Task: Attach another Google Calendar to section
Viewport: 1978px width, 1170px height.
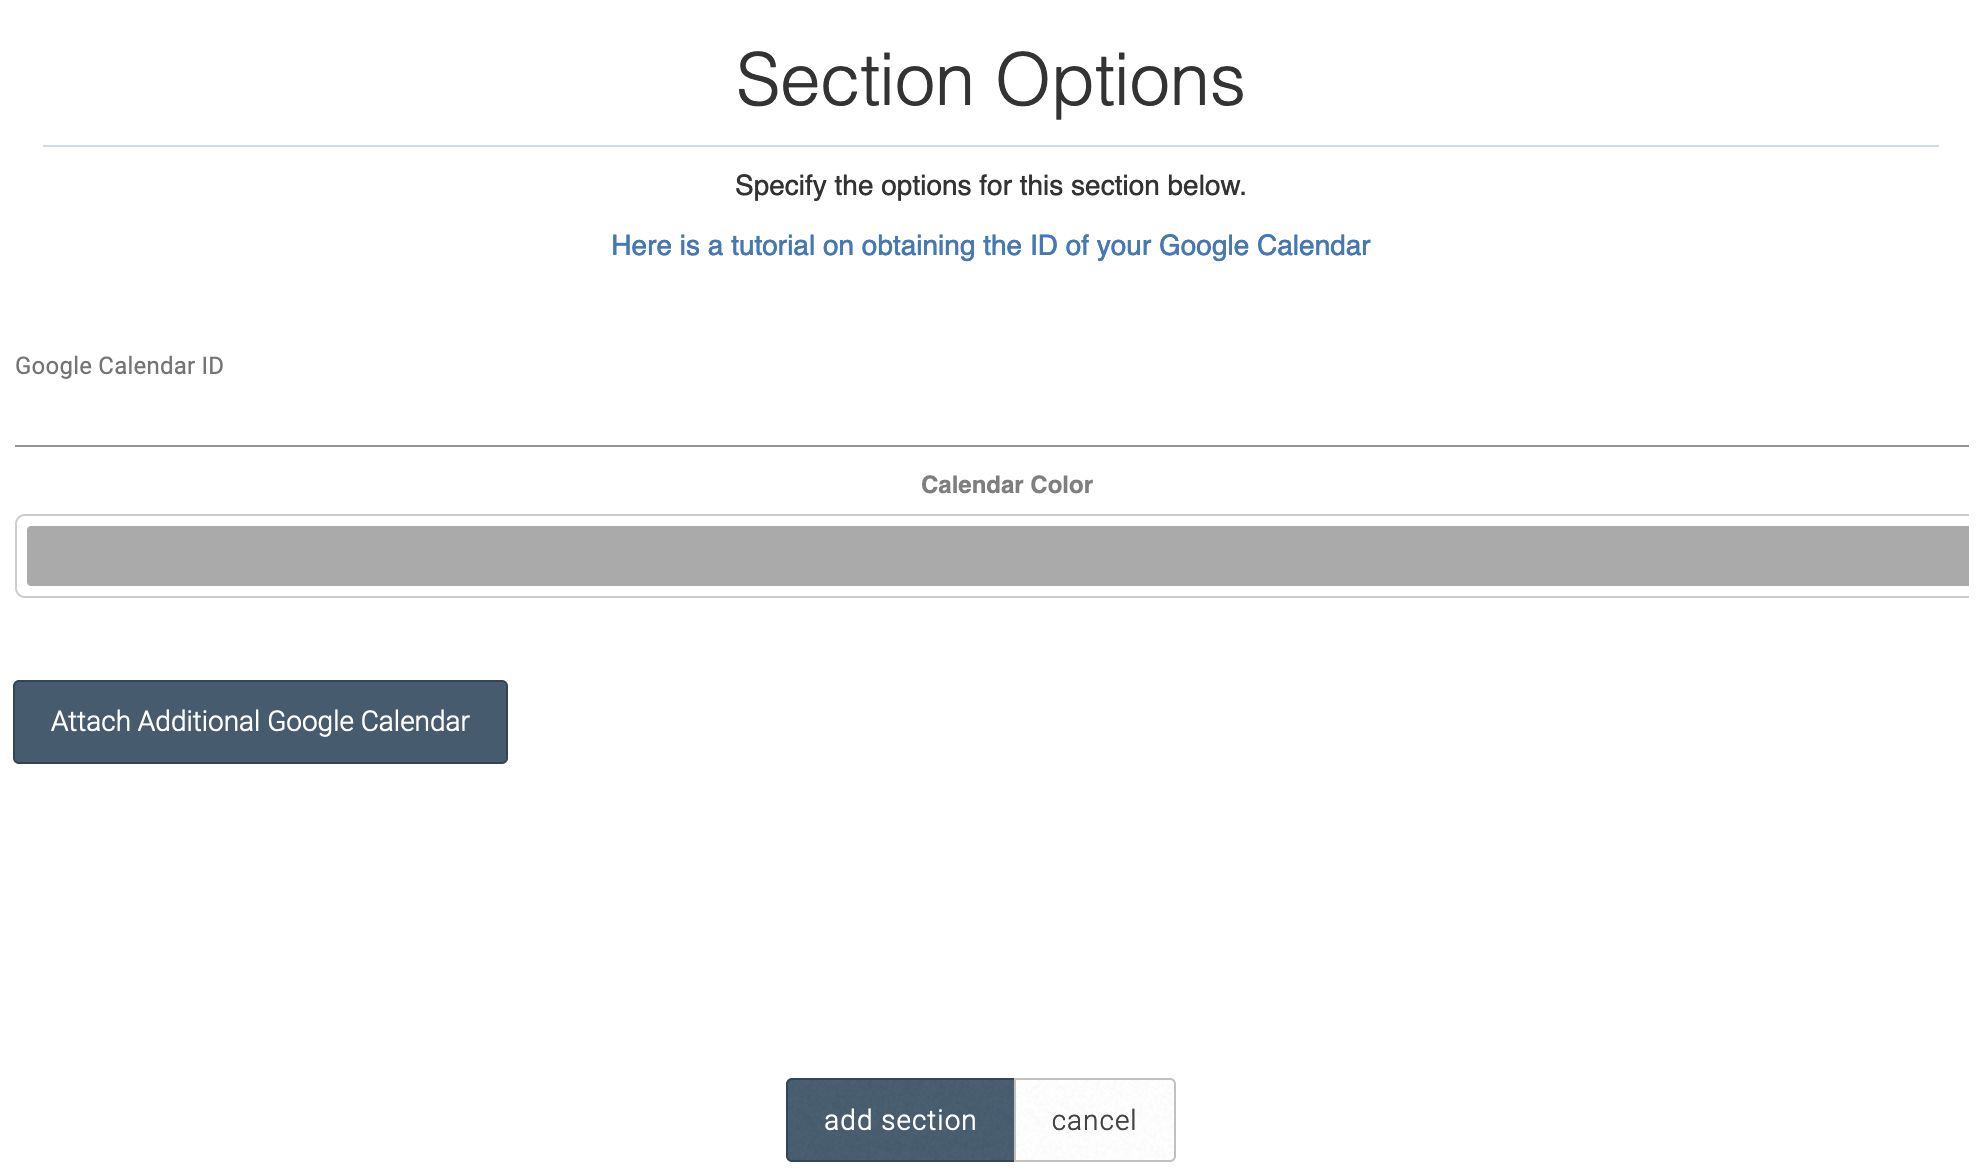Action: pos(260,722)
